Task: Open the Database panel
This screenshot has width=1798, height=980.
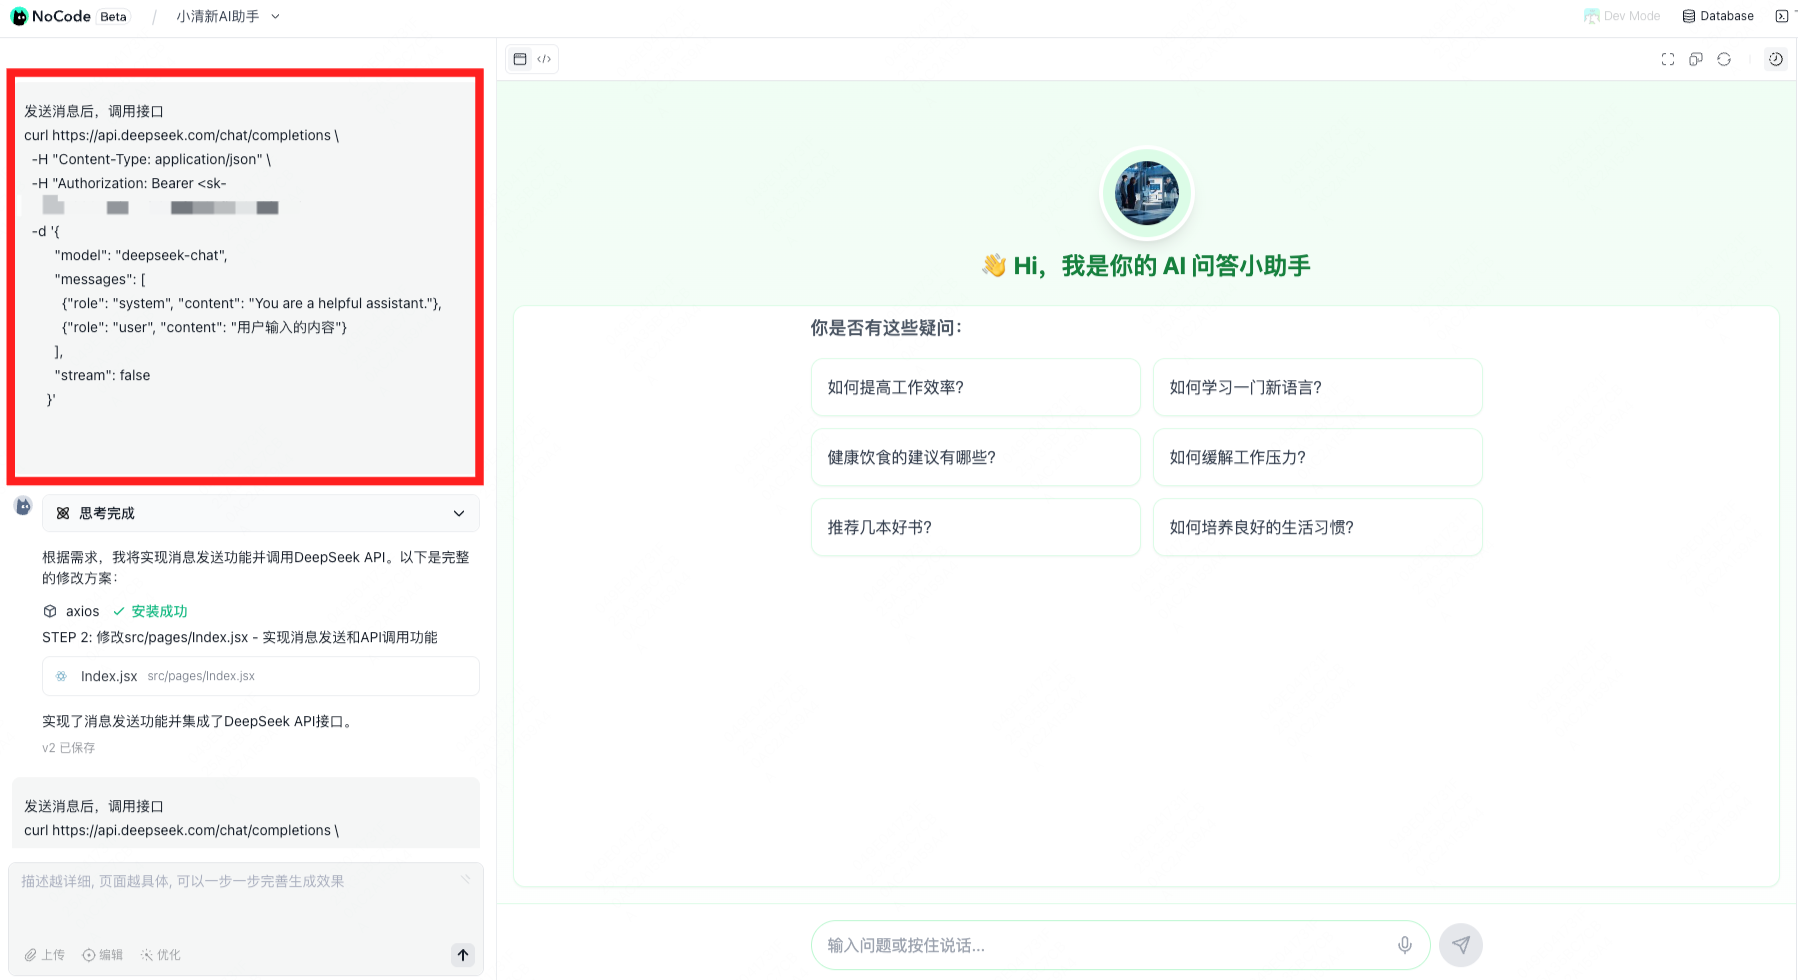Action: click(x=1718, y=15)
